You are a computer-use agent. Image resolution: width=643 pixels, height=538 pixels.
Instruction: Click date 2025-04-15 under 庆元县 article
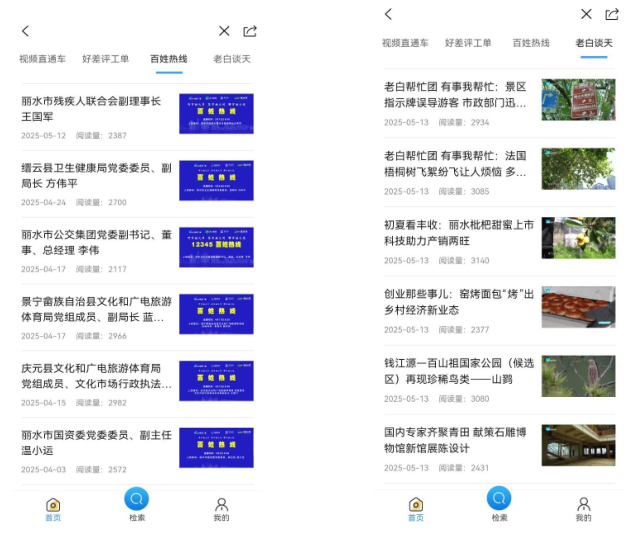[43, 403]
